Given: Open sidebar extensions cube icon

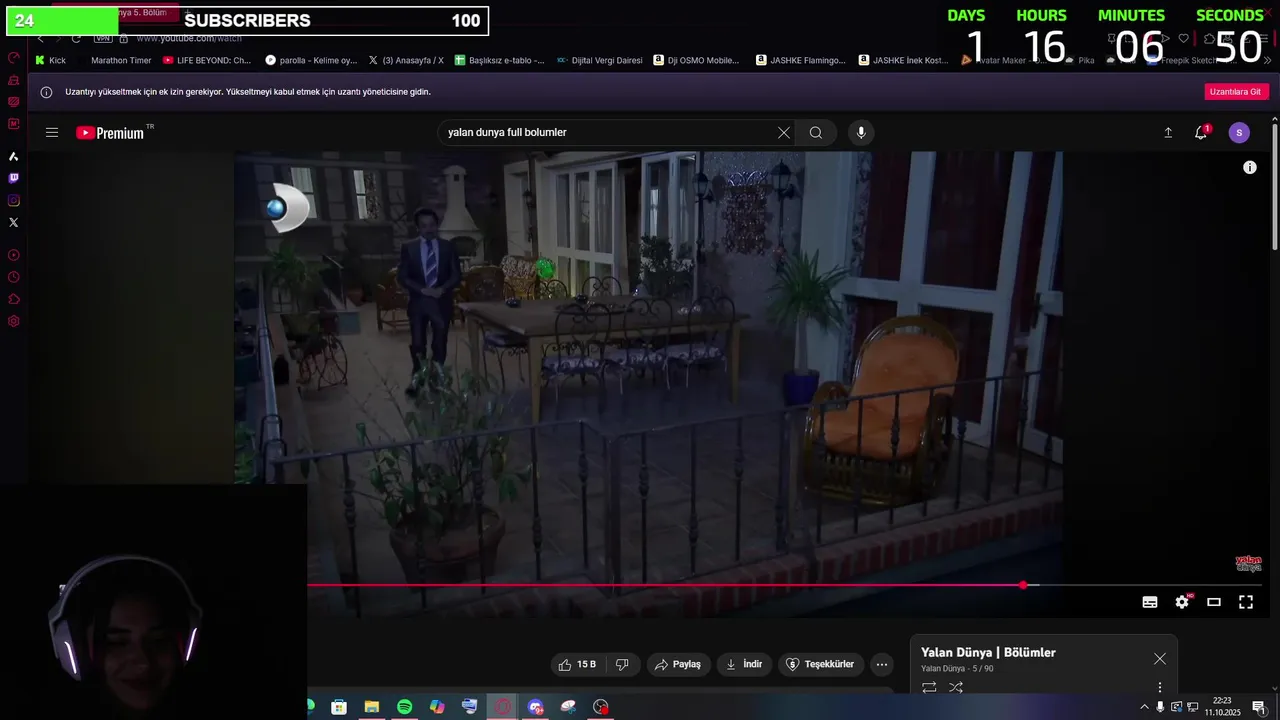Looking at the screenshot, I should pos(13,299).
